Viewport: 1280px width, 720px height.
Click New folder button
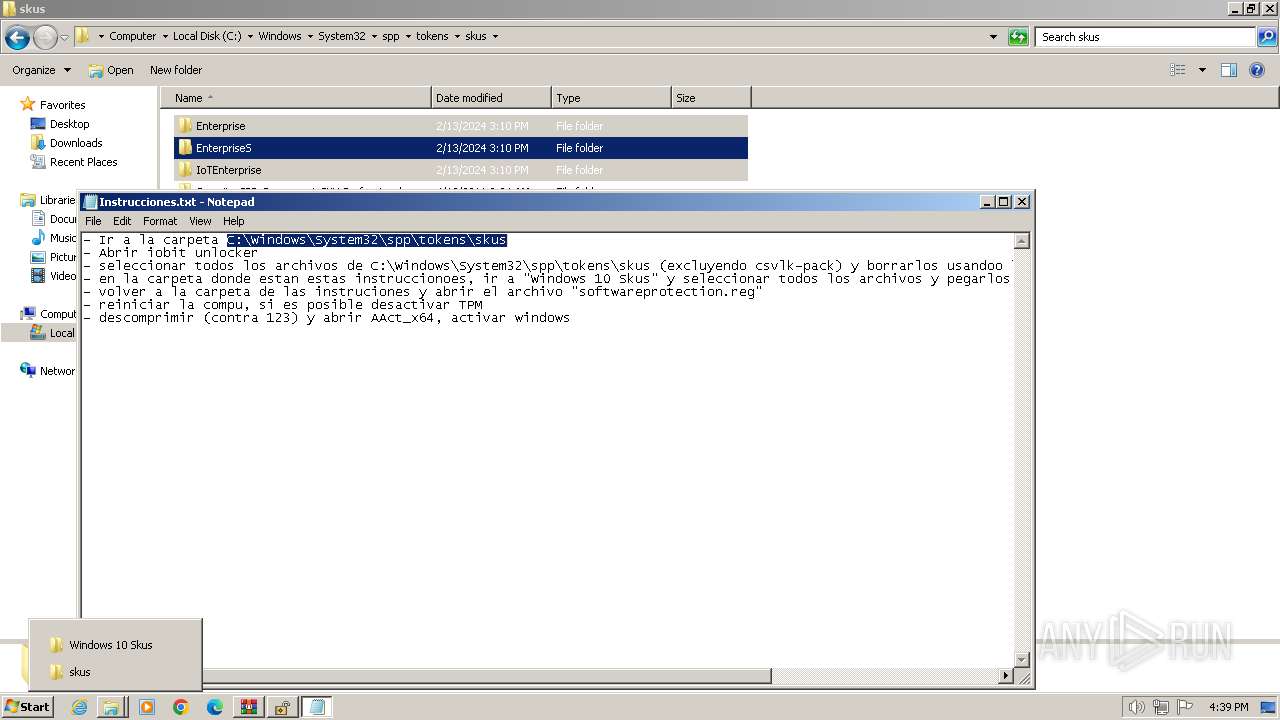[176, 70]
